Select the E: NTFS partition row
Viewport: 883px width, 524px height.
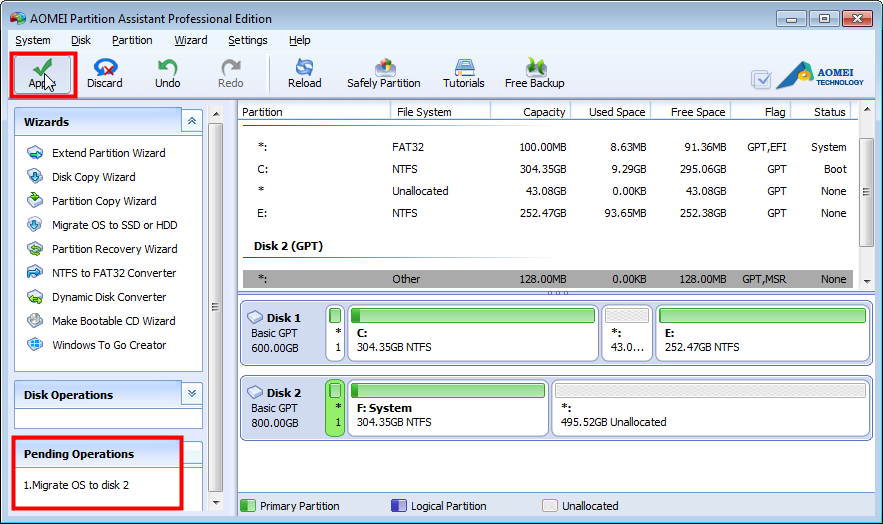[x=548, y=213]
